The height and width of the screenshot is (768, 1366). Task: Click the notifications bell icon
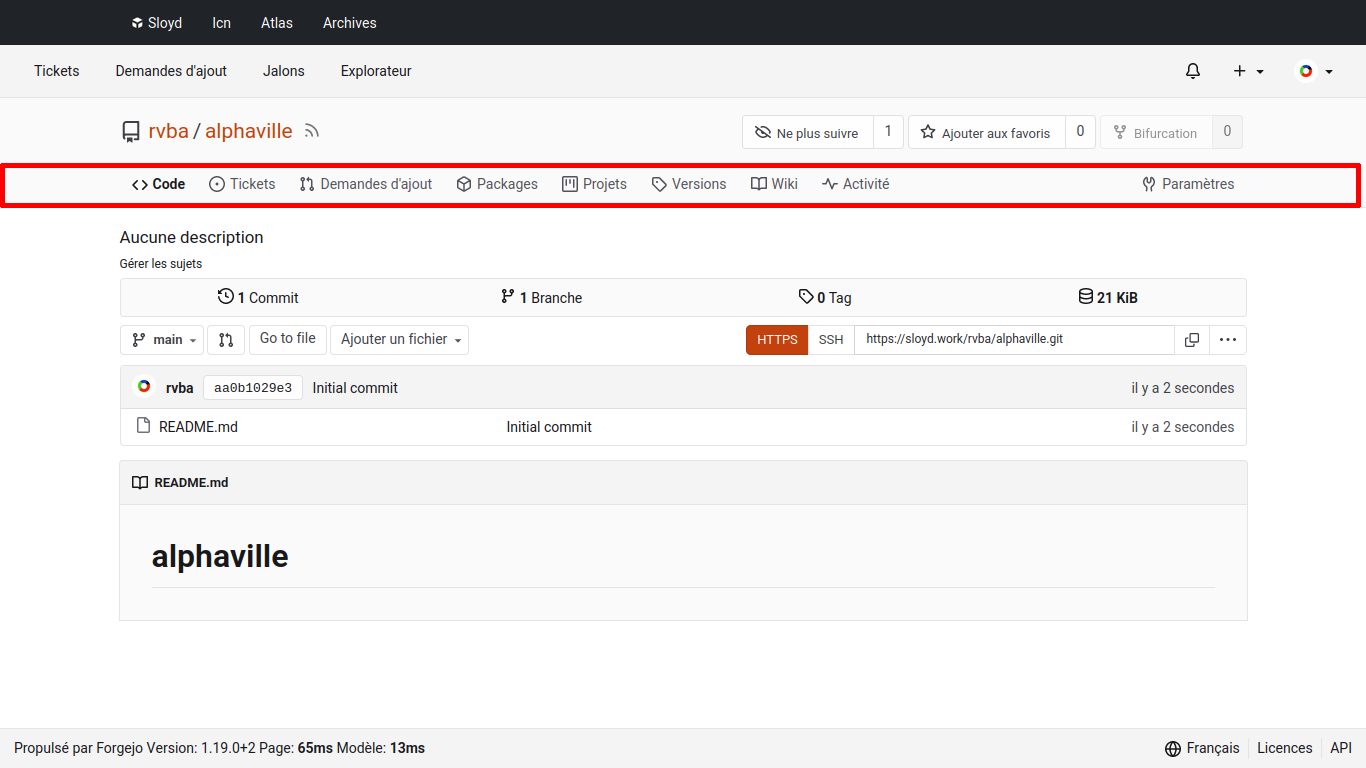tap(1192, 71)
